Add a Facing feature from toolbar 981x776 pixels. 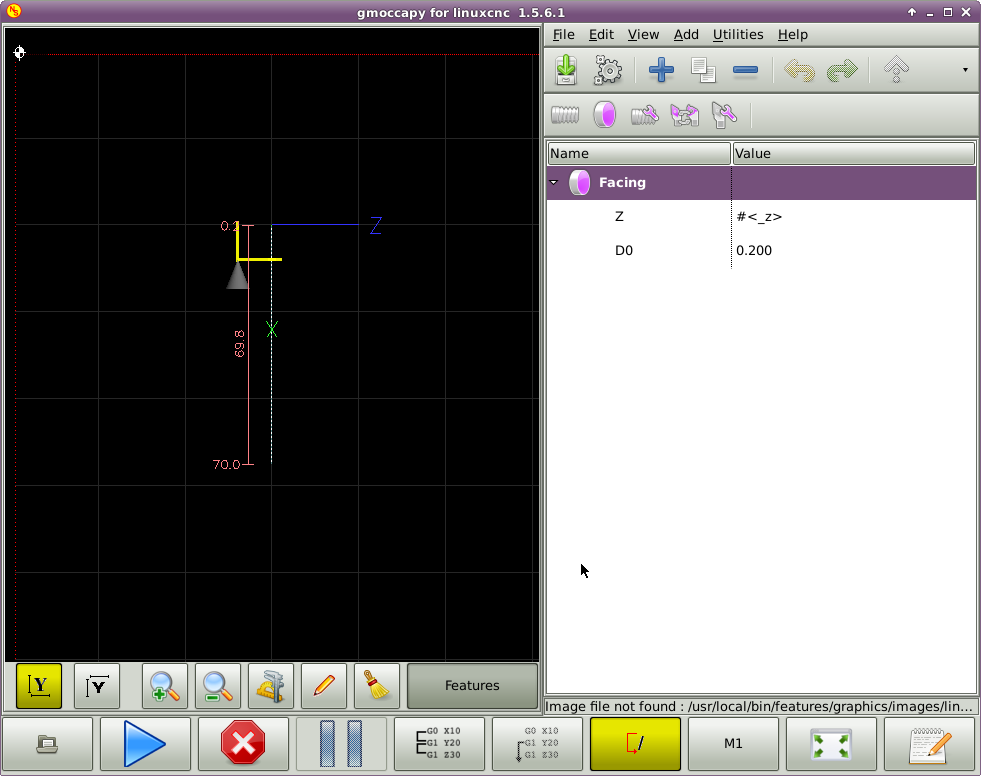point(604,115)
